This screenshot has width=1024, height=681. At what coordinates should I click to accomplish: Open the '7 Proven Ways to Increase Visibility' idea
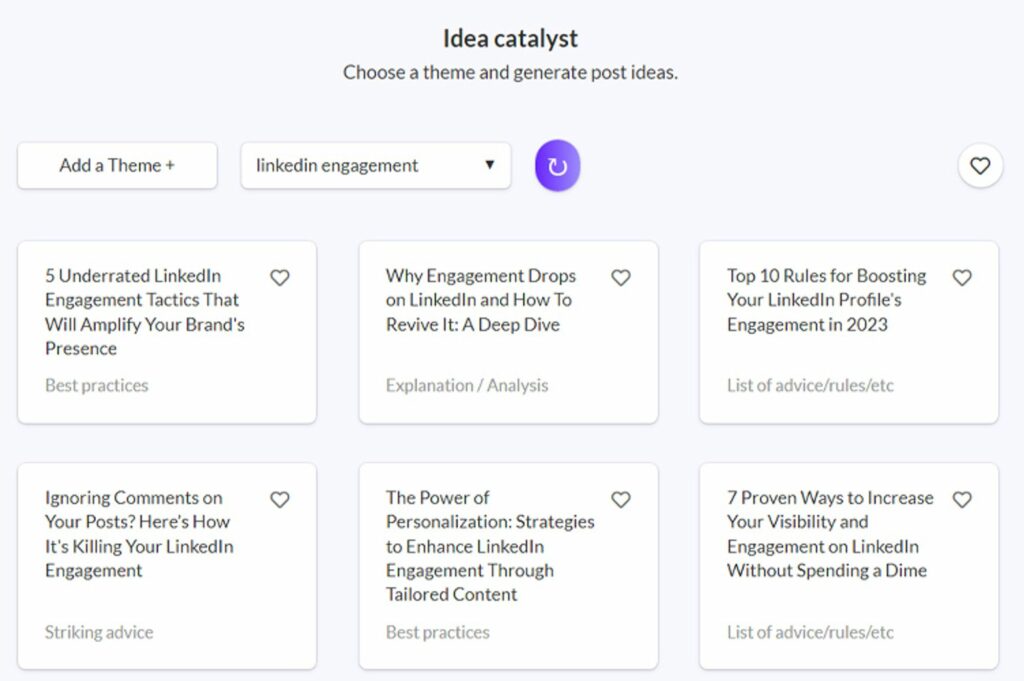pos(827,534)
